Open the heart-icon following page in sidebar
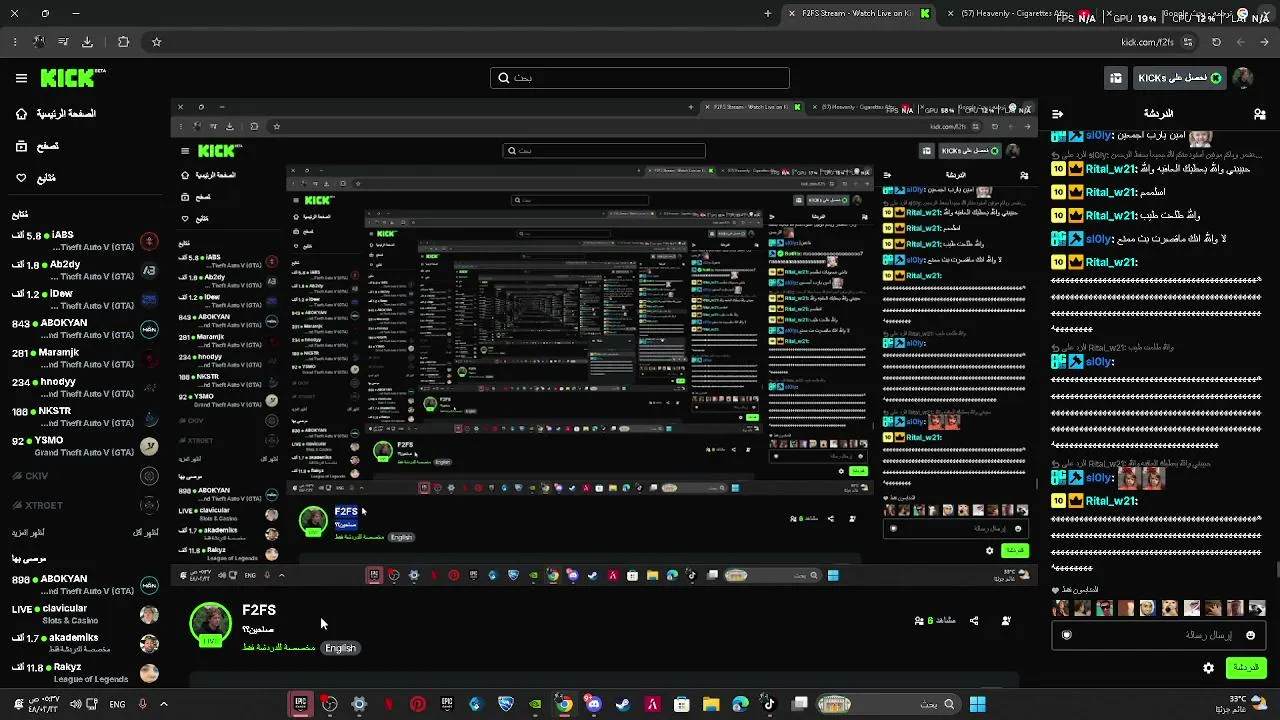The width and height of the screenshot is (1280, 720). (x=36, y=178)
